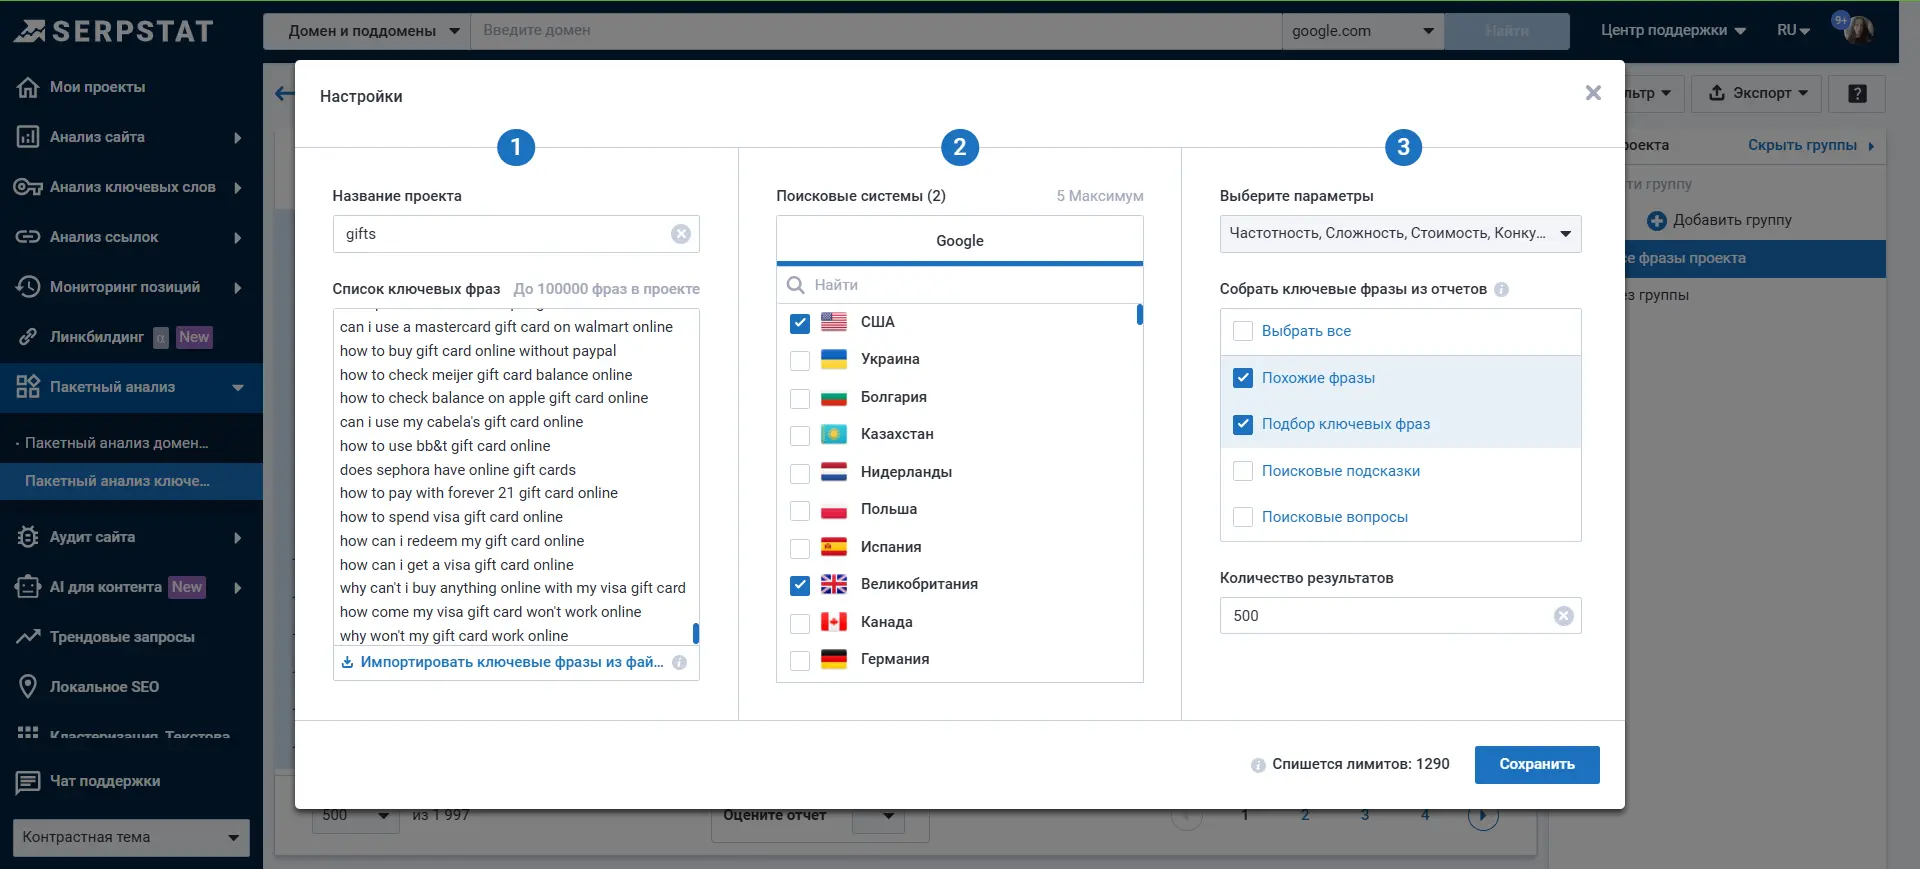
Task: Open the parameters dropdown Частотность, Сложность
Action: pos(1400,234)
